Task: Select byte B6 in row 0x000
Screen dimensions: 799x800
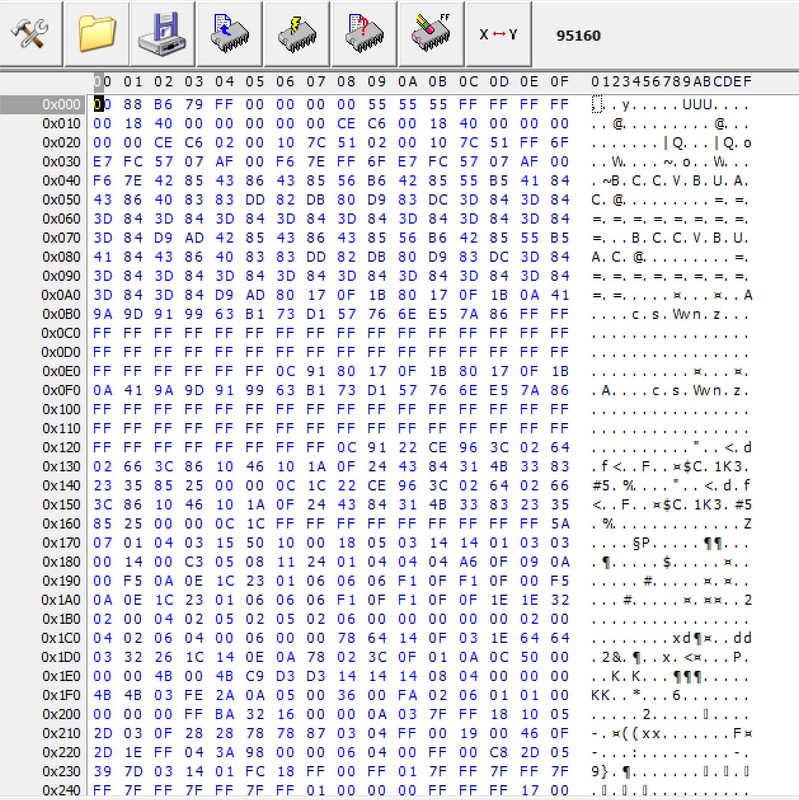Action: coord(163,105)
